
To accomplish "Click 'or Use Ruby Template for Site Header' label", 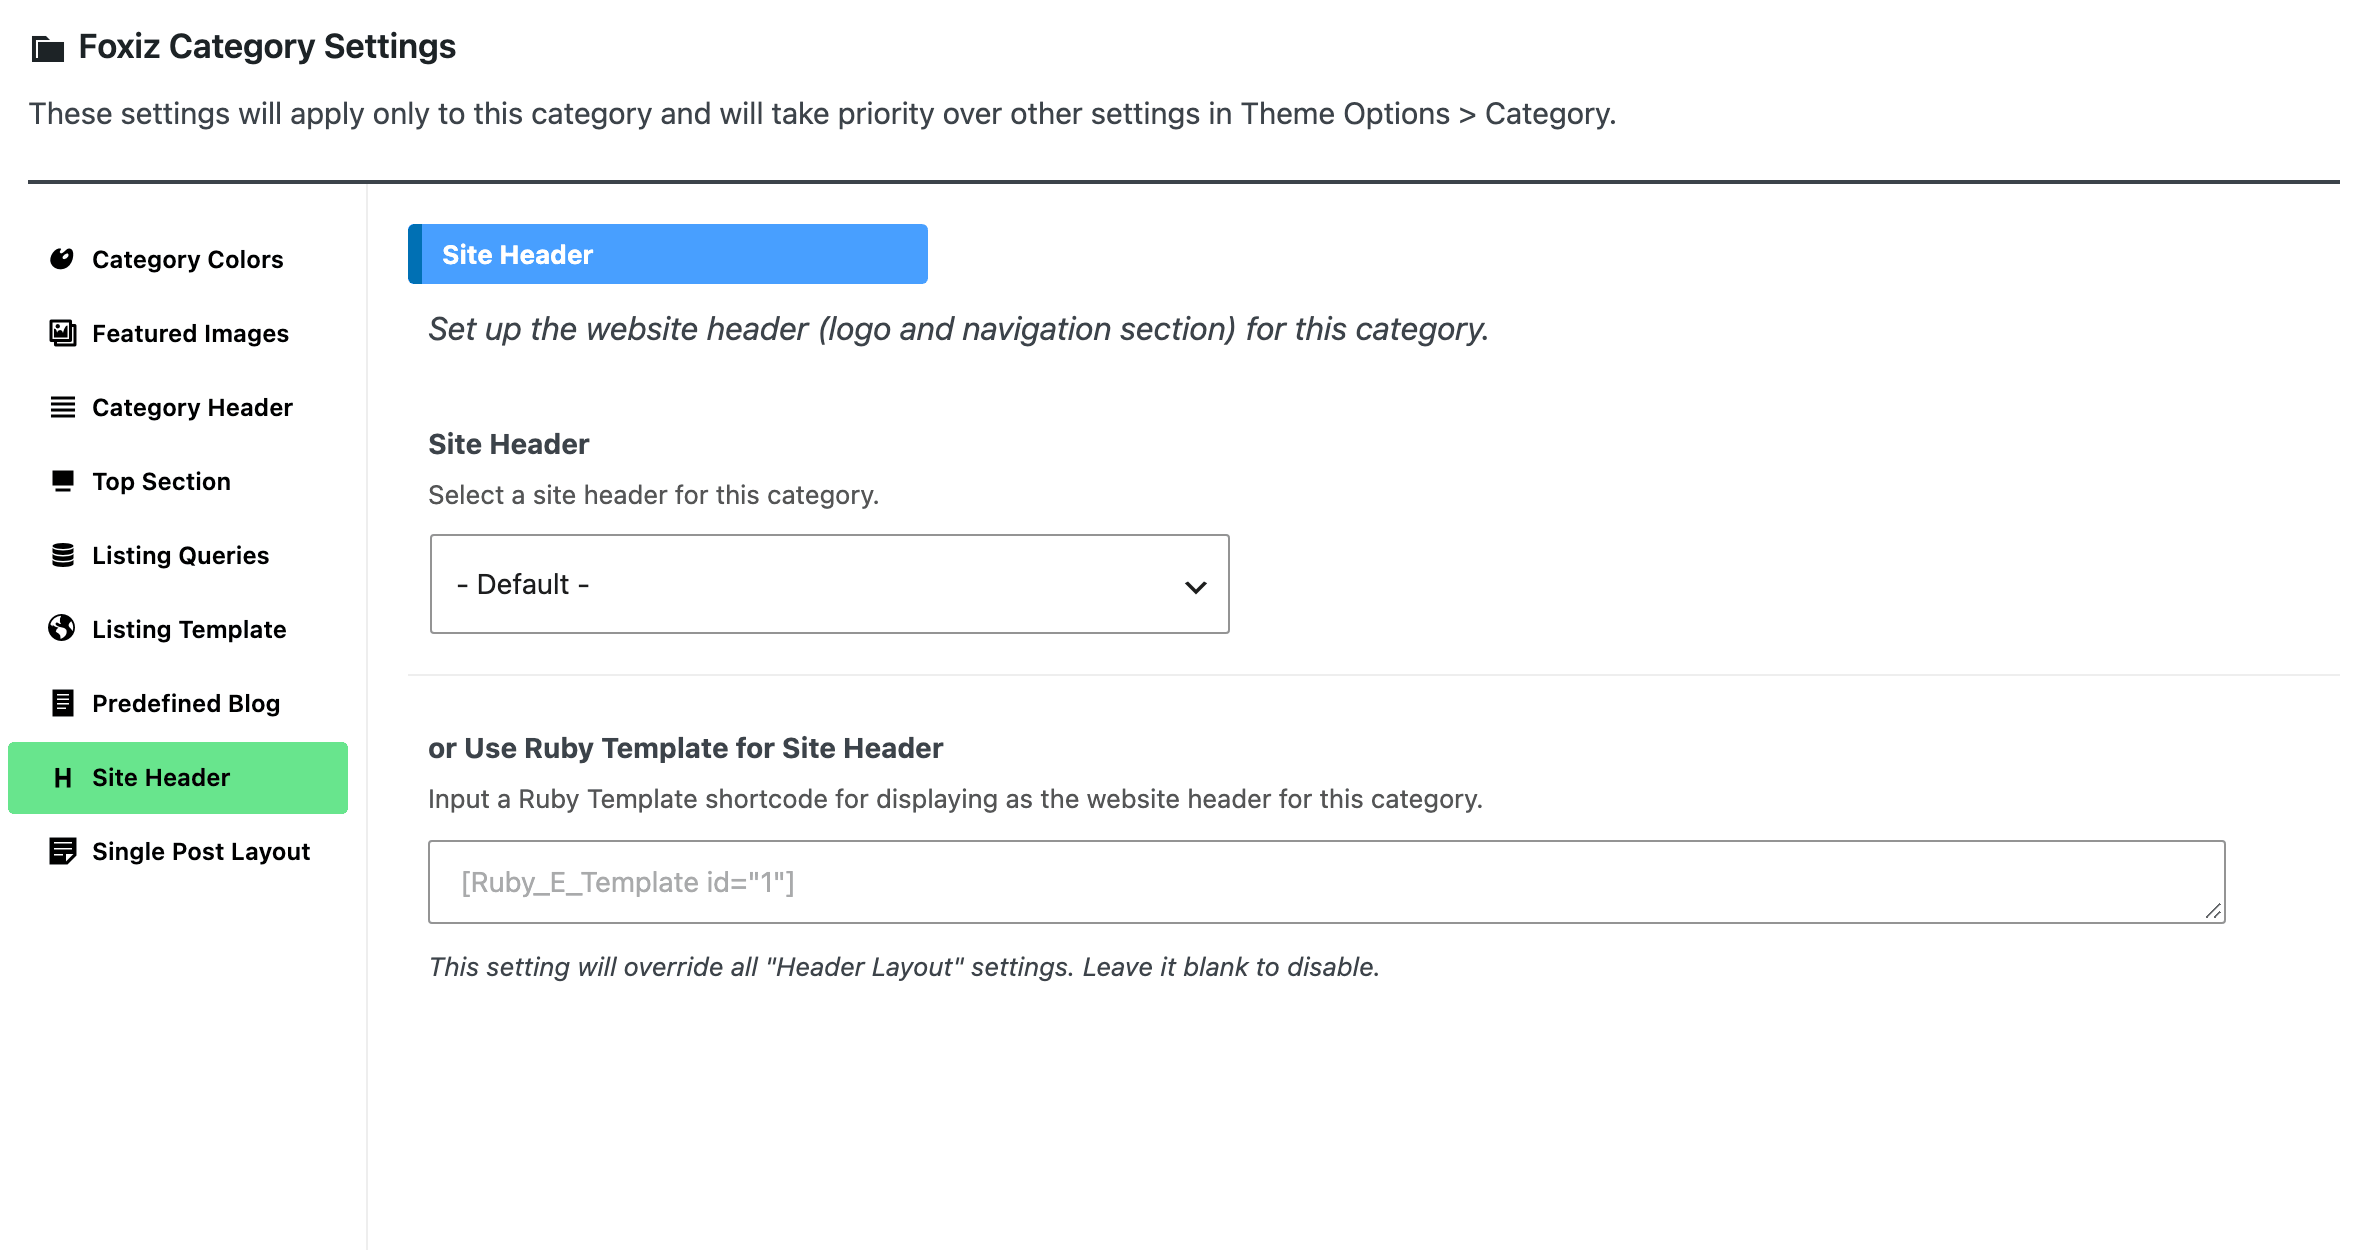I will coord(685,748).
